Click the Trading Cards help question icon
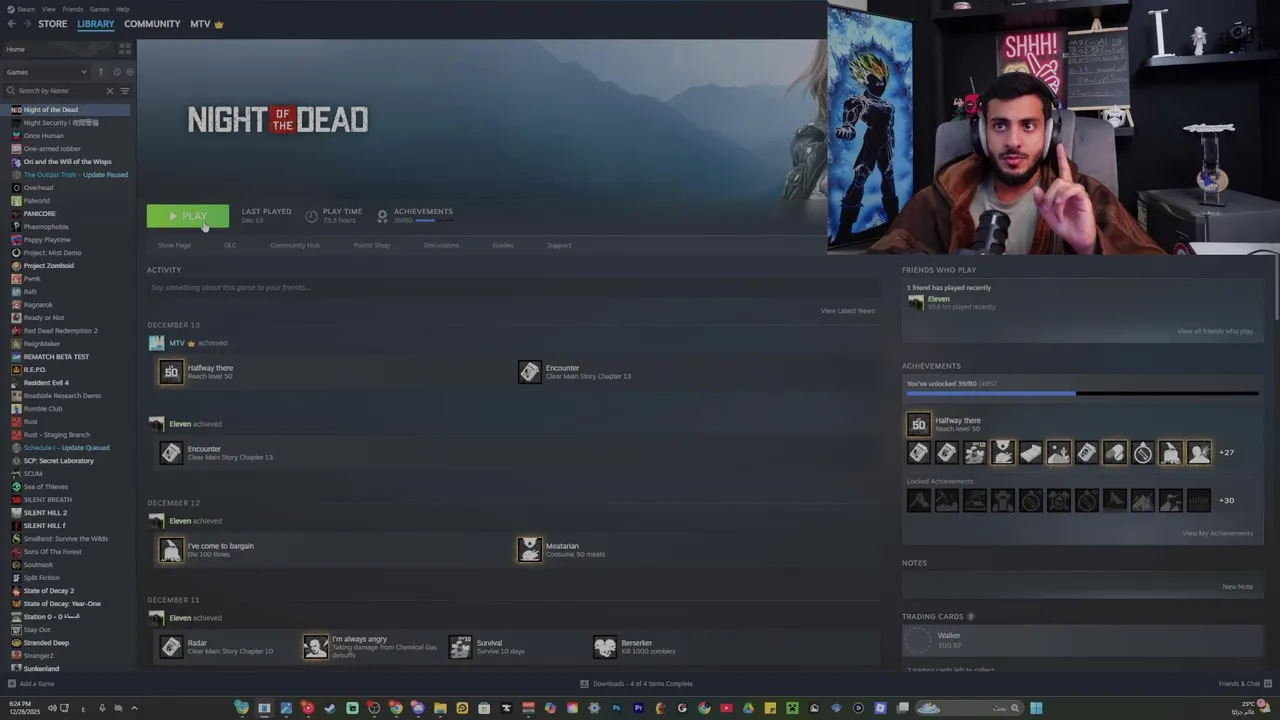 pos(970,617)
